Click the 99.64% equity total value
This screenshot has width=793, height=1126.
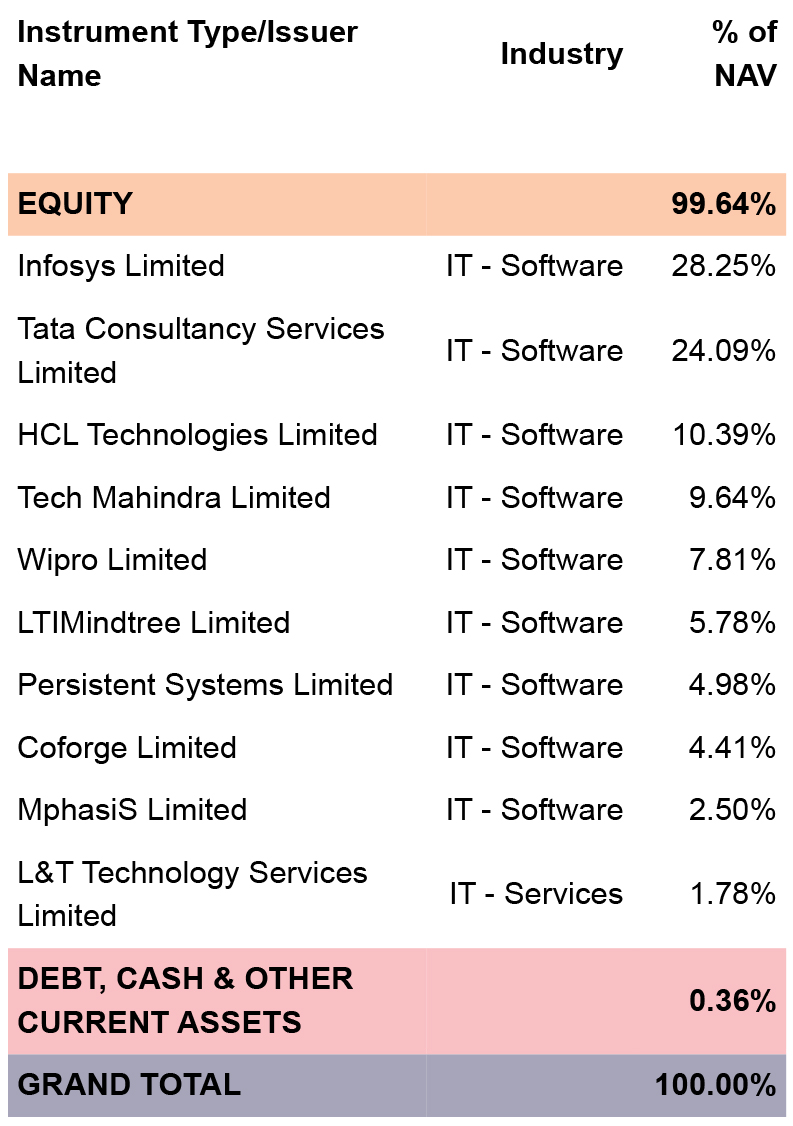pos(724,204)
